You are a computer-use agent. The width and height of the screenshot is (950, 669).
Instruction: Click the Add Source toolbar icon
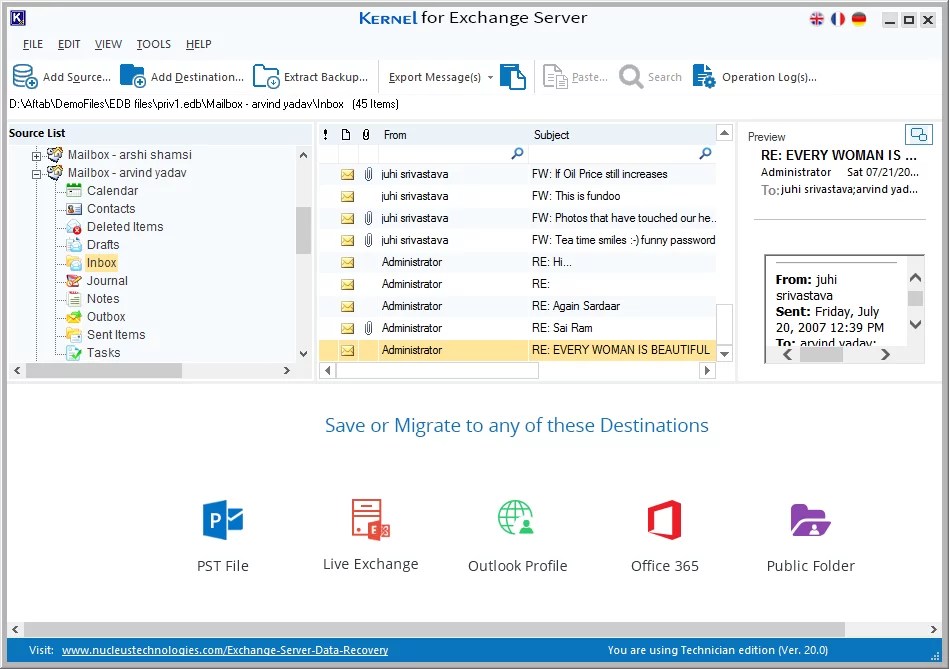point(24,75)
